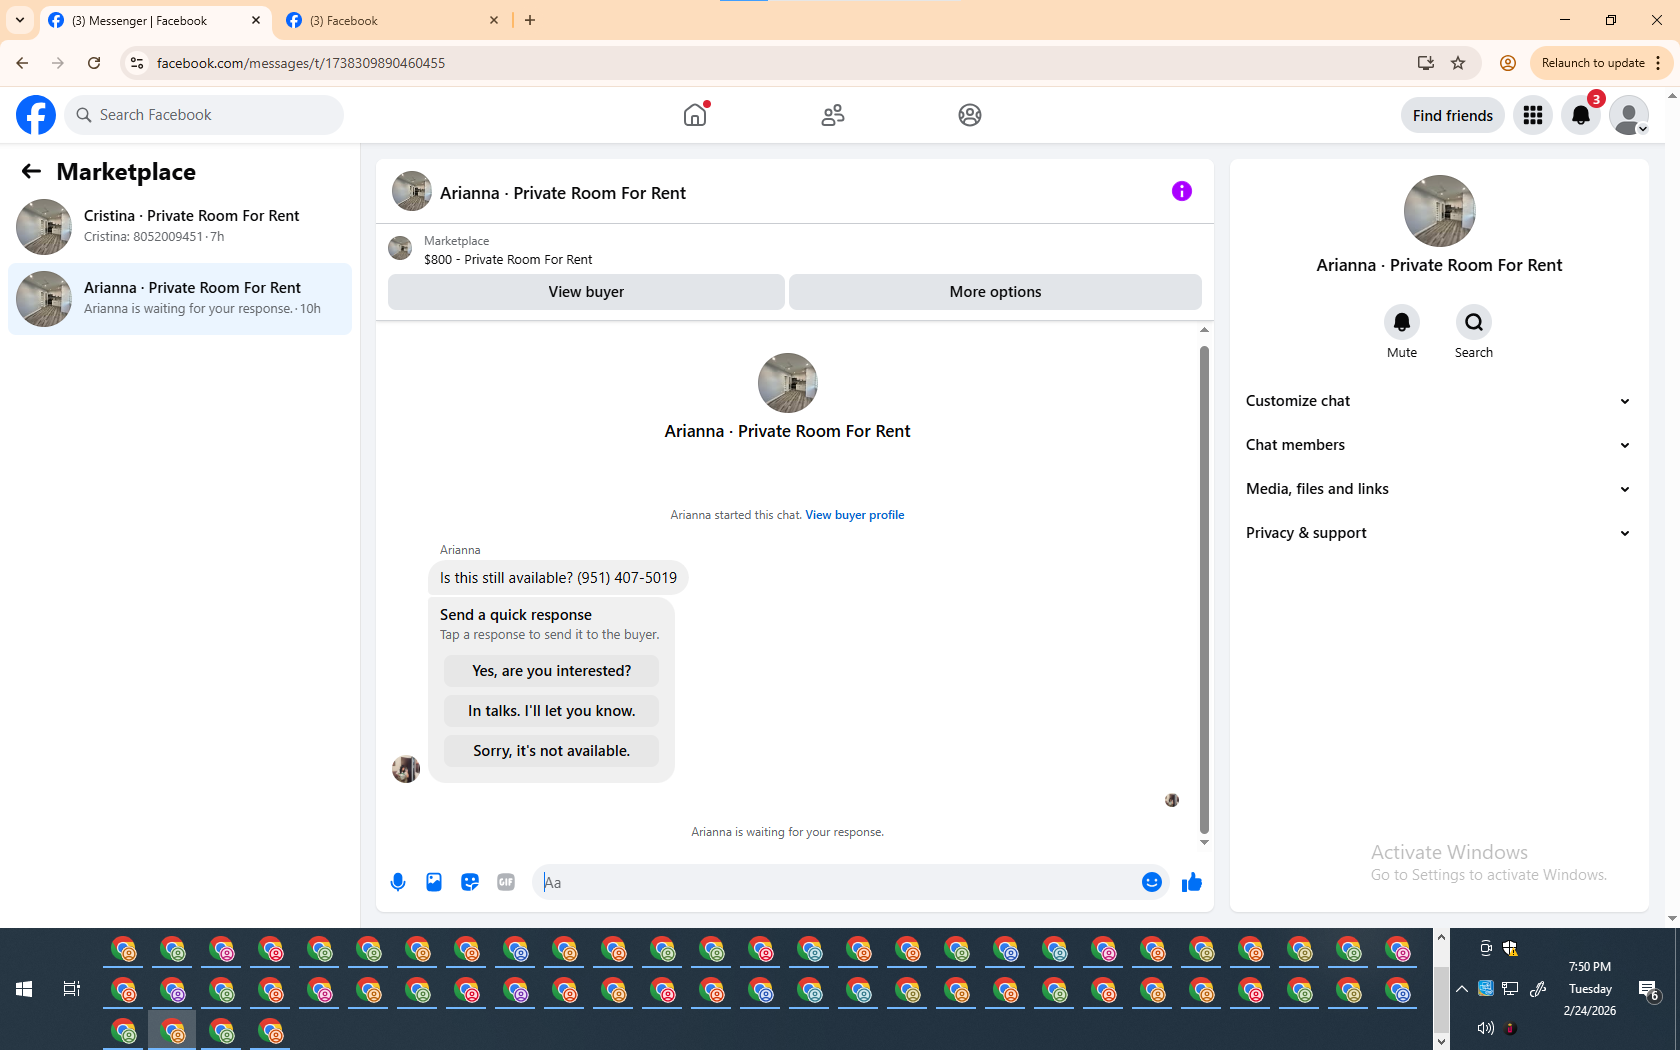Show hidden system tray icons

click(x=1462, y=989)
